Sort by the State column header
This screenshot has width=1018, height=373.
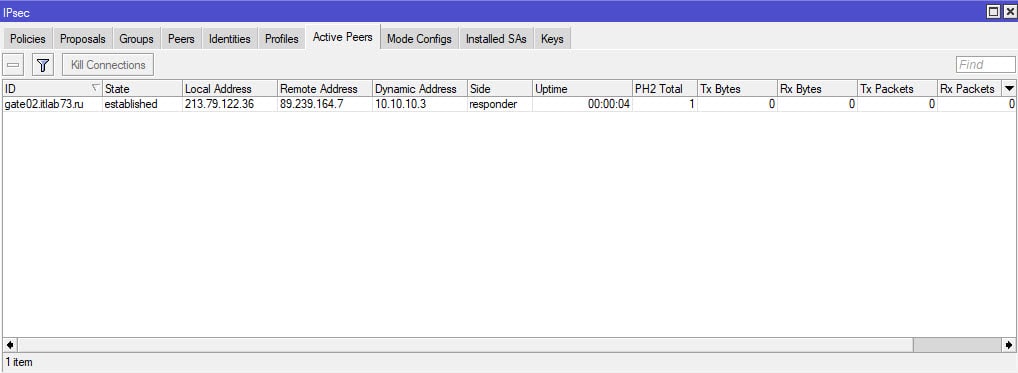point(142,88)
